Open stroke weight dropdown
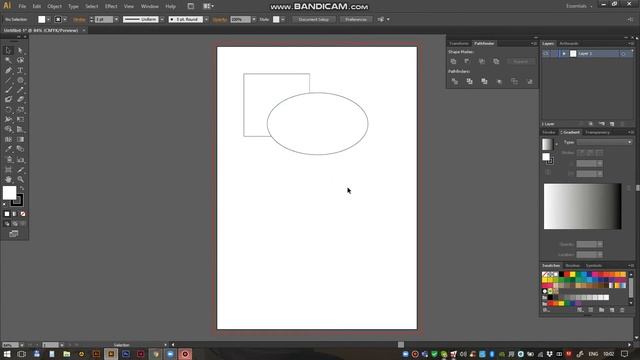Image resolution: width=640 pixels, height=360 pixels. tap(116, 19)
